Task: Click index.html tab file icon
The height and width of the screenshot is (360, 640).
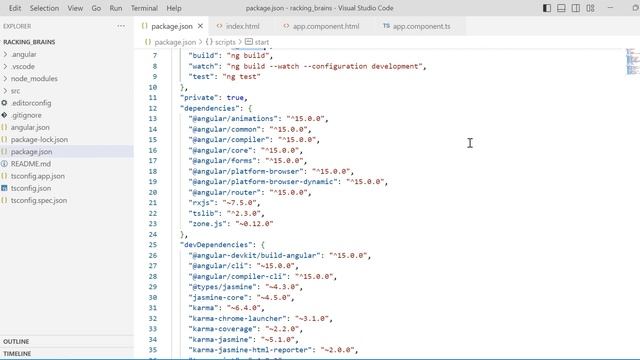Action: pyautogui.click(x=219, y=26)
